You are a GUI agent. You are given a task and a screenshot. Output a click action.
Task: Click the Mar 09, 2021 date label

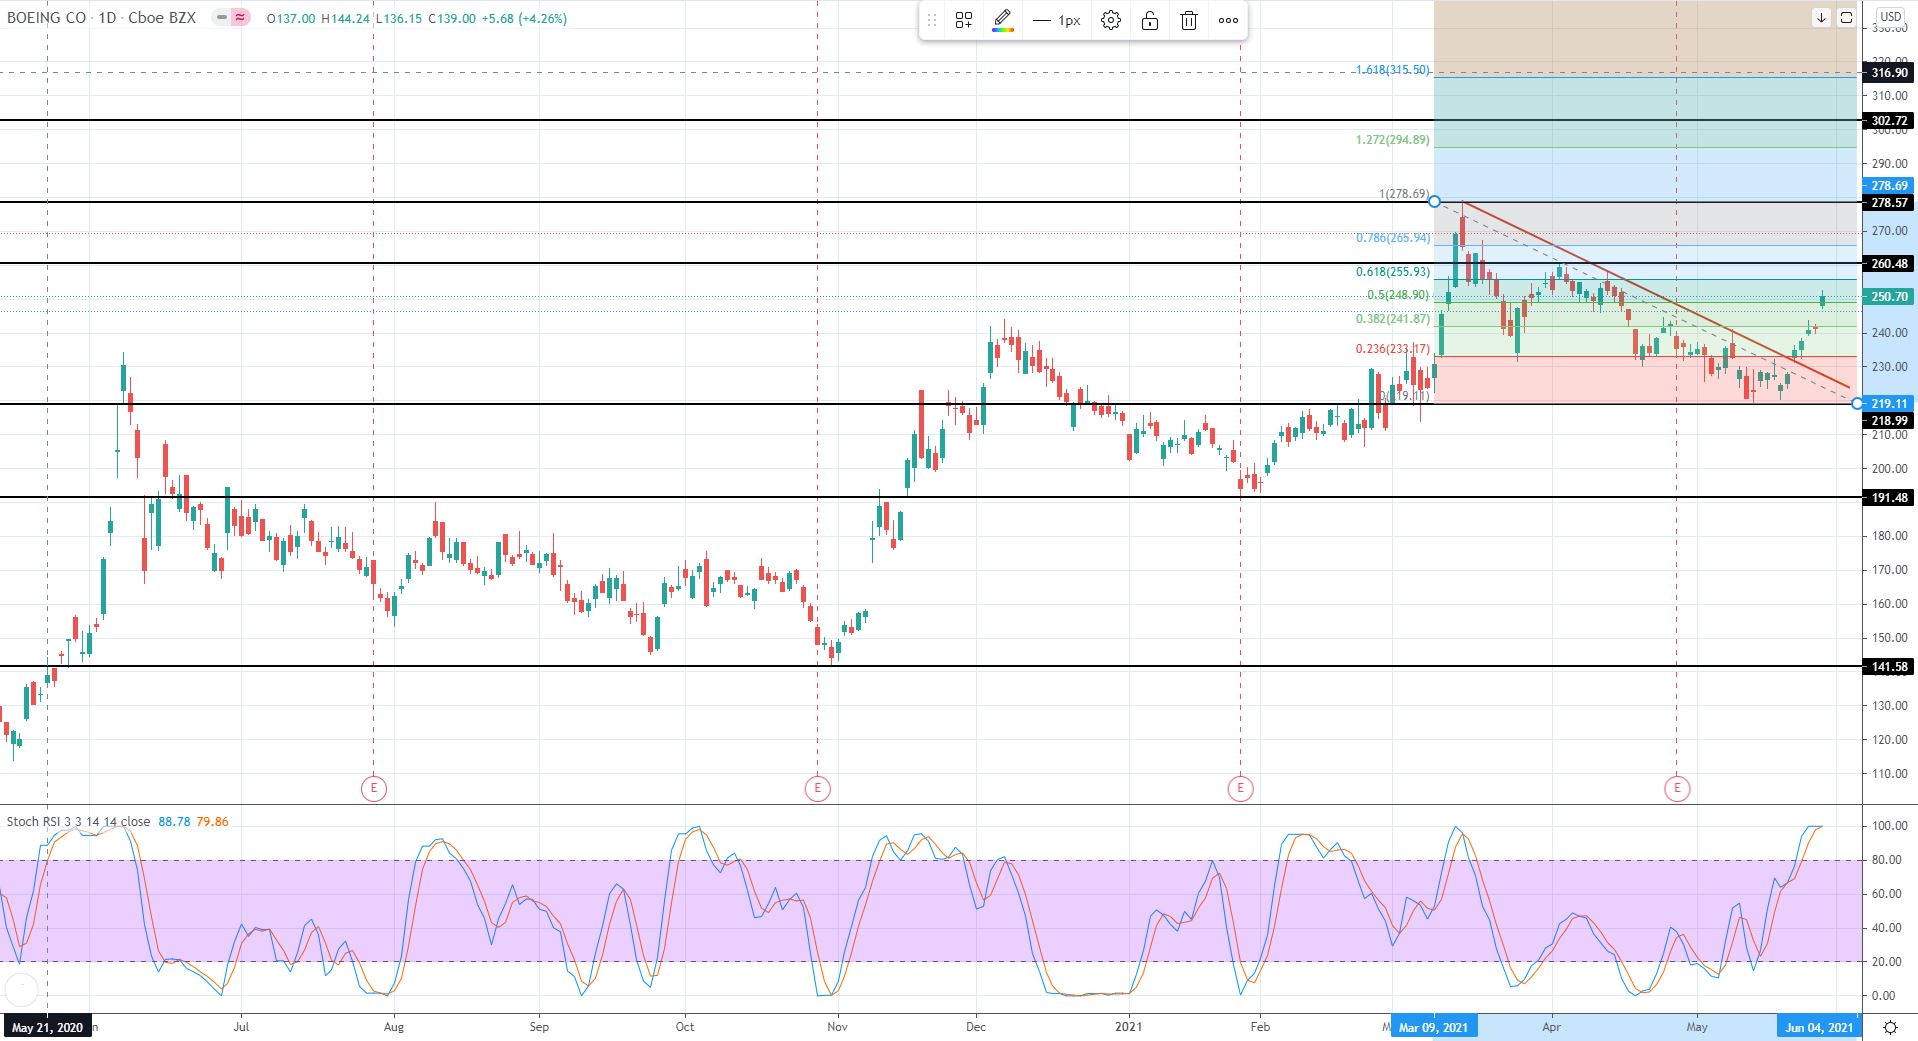point(1433,1027)
